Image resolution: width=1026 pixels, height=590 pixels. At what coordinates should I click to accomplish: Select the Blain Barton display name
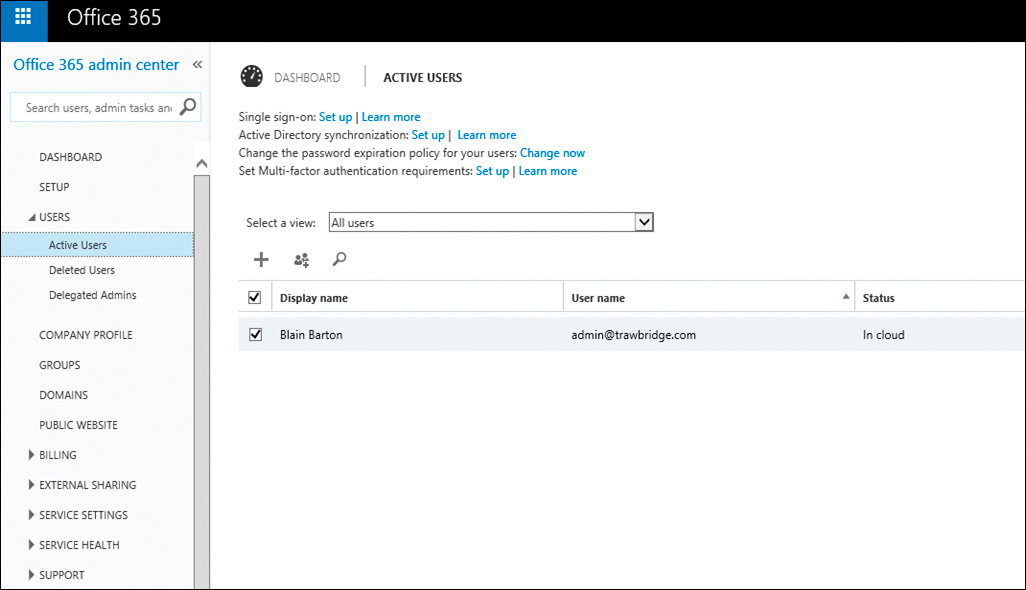[x=311, y=335]
